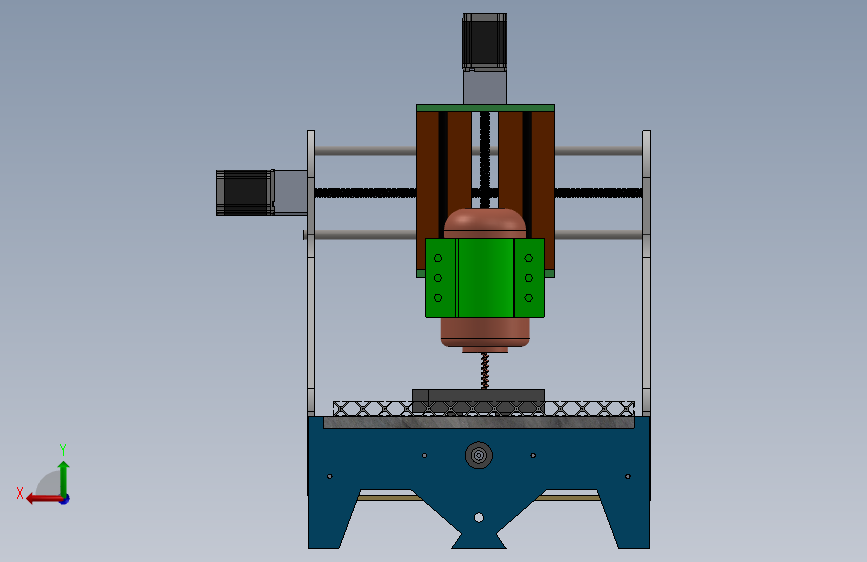
Task: Select the spiral drill bit under the spindle
Action: [485, 371]
